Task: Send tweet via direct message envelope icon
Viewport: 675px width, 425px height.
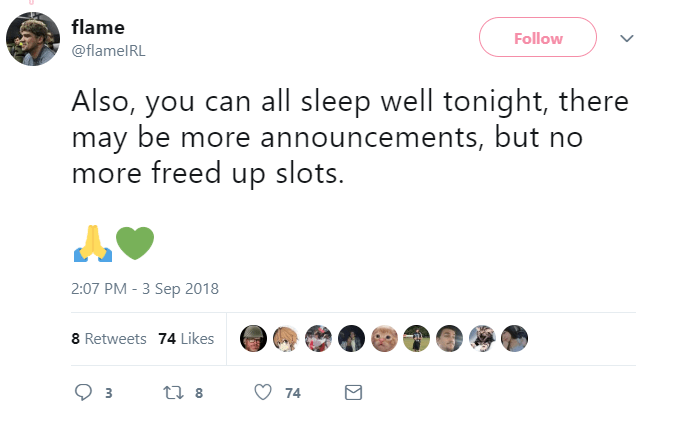Action: (x=351, y=393)
